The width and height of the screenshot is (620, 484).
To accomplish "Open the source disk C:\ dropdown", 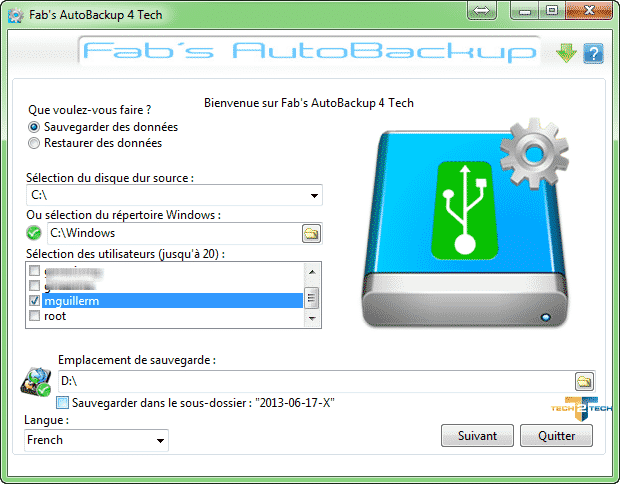I will click(x=174, y=195).
